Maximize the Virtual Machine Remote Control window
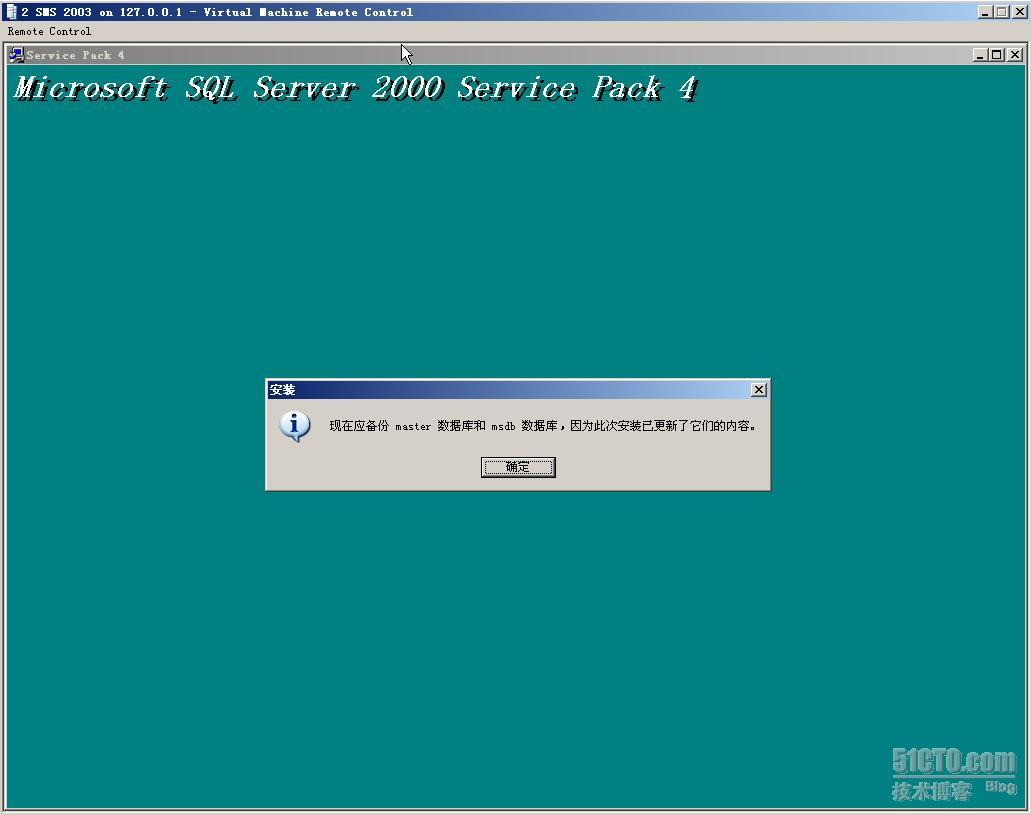Image resolution: width=1031 pixels, height=815 pixels. [1001, 12]
